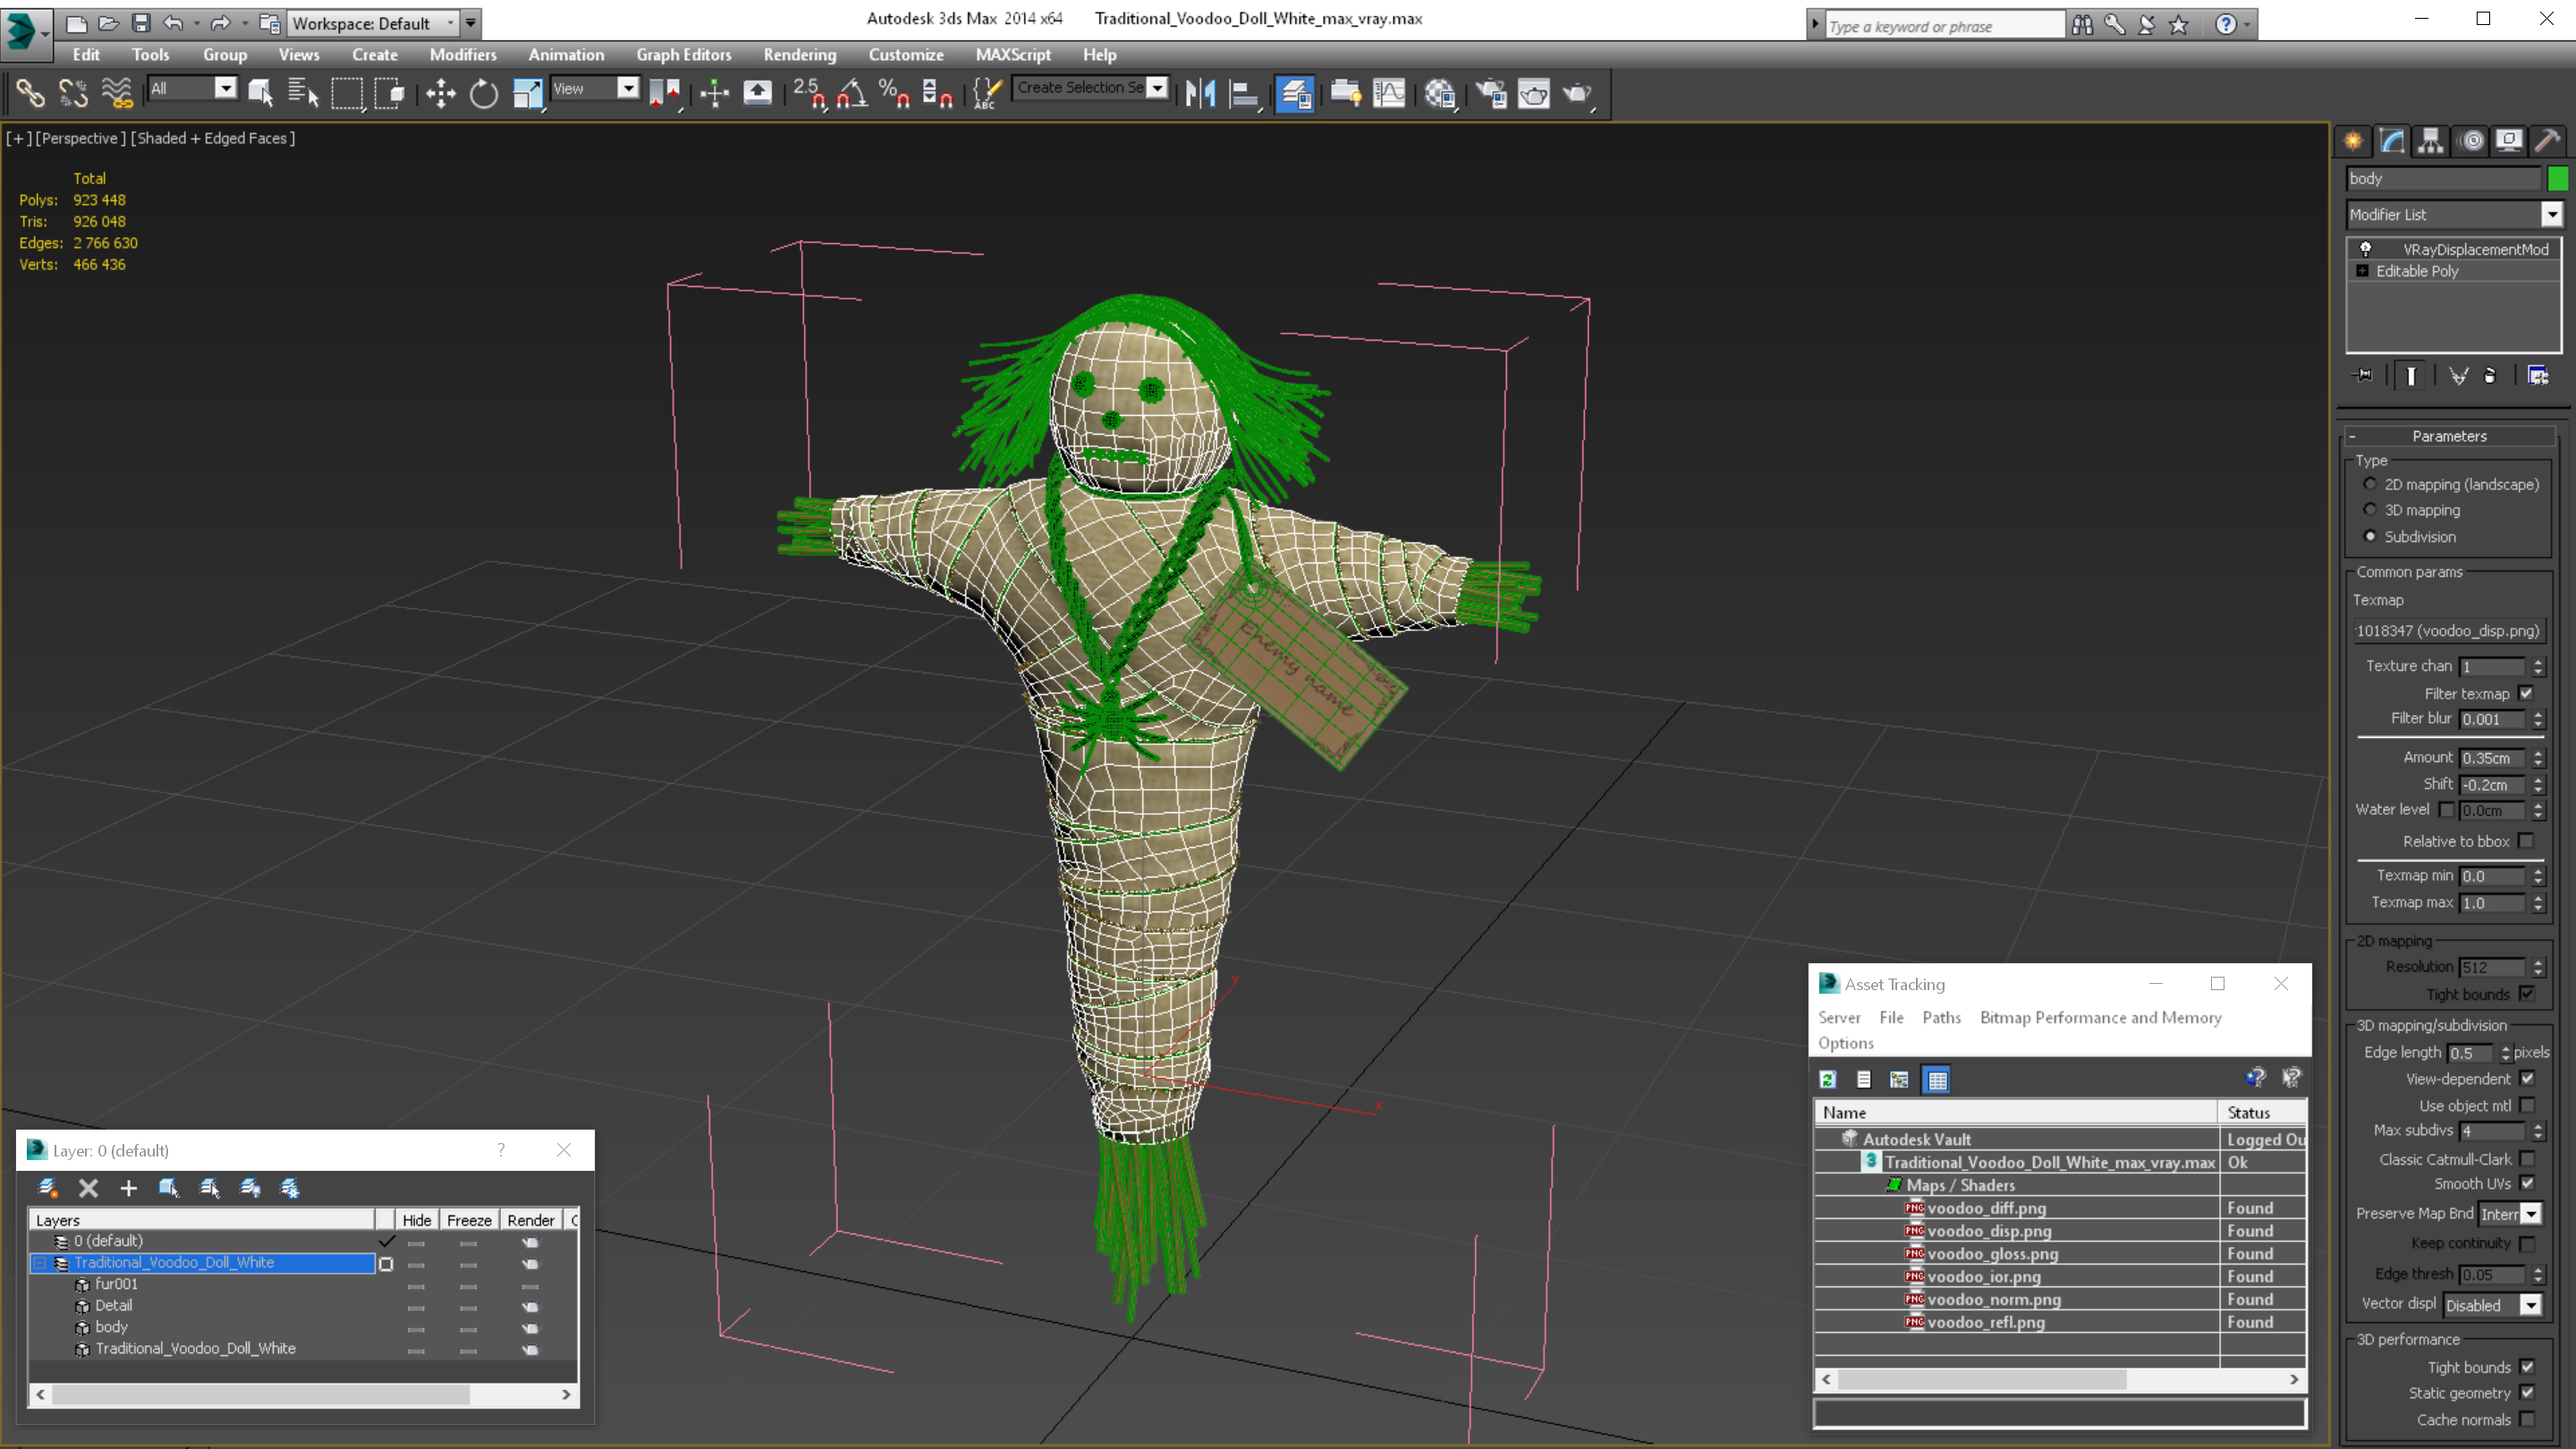Viewport: 2576px width, 1449px height.
Task: Click the Align tool icon
Action: 1243,93
